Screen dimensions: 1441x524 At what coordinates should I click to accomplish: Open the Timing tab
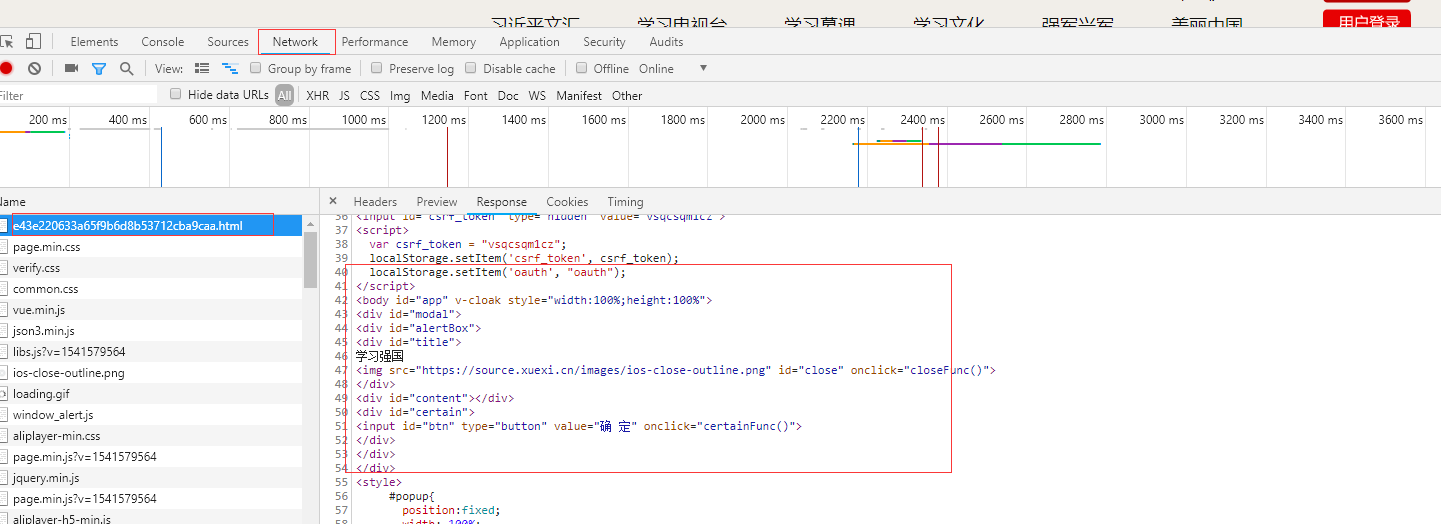[625, 202]
